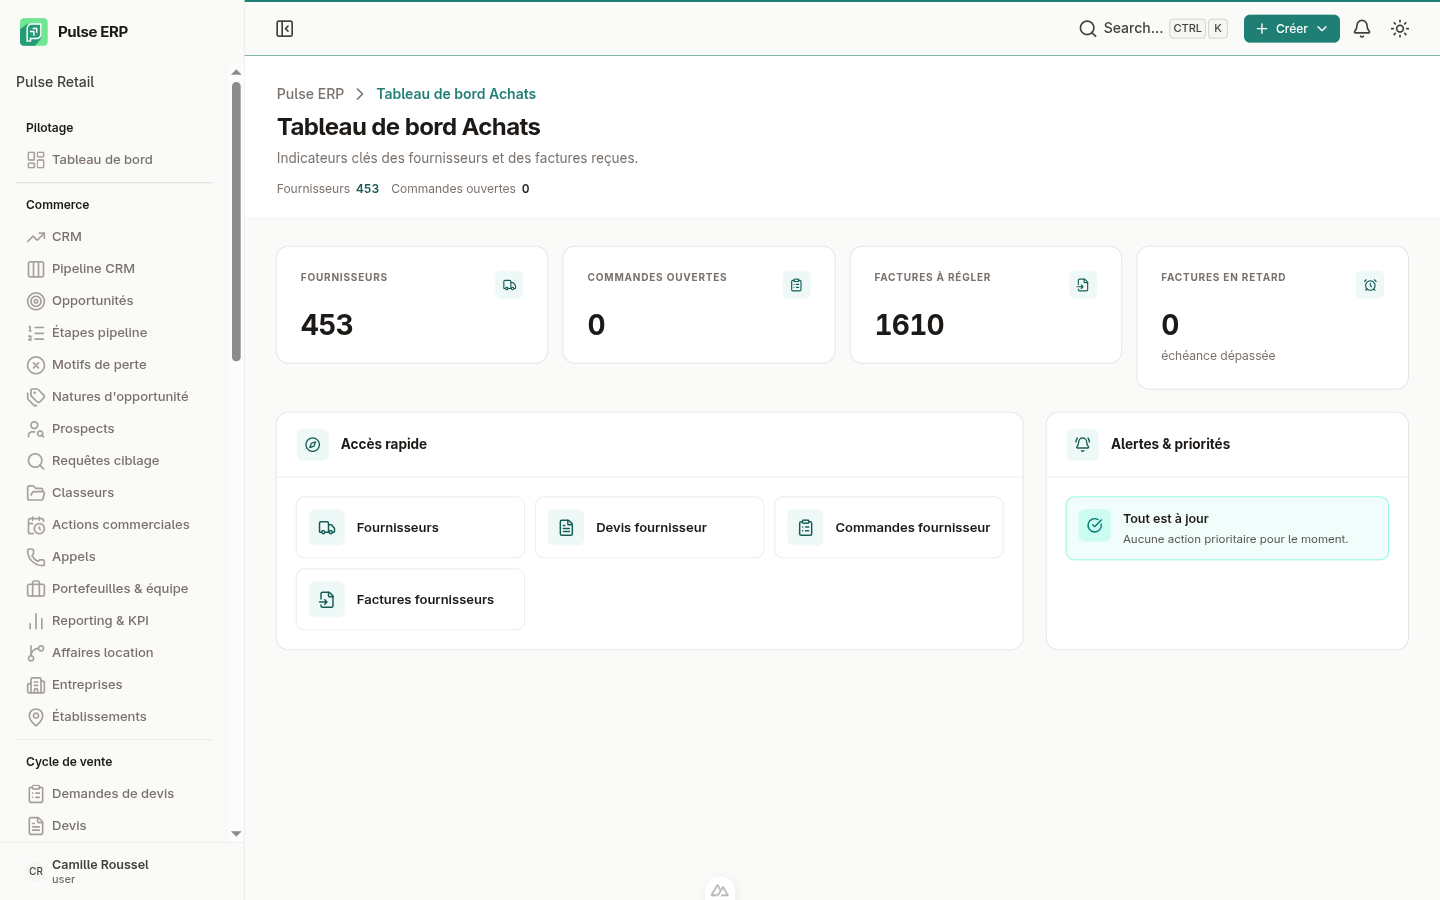Select Étapes pipeline
1440x900 pixels.
click(114, 333)
